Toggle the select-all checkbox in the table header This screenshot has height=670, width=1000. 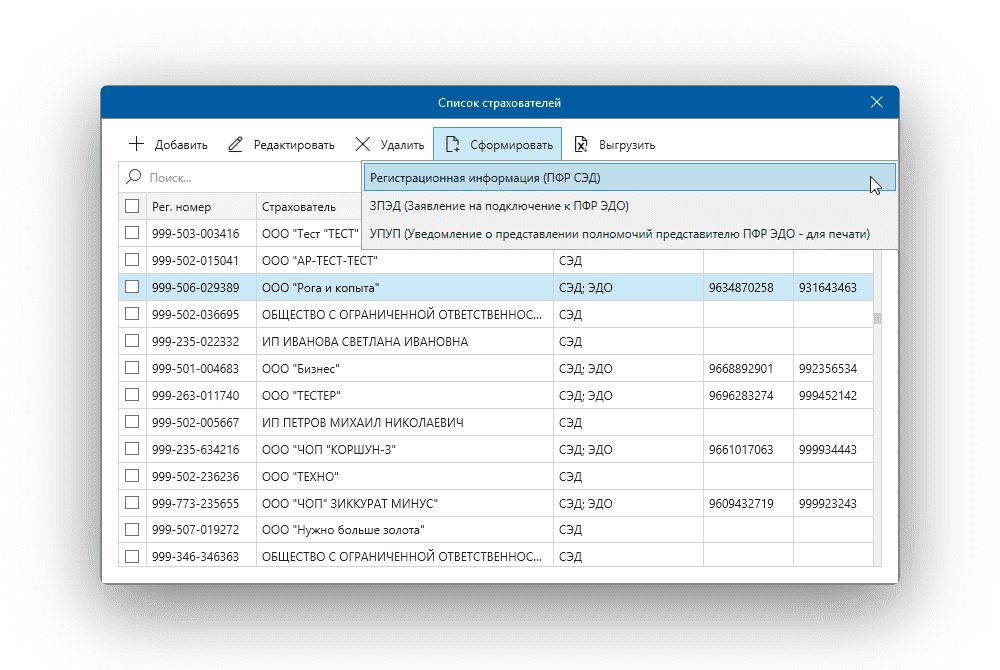132,206
